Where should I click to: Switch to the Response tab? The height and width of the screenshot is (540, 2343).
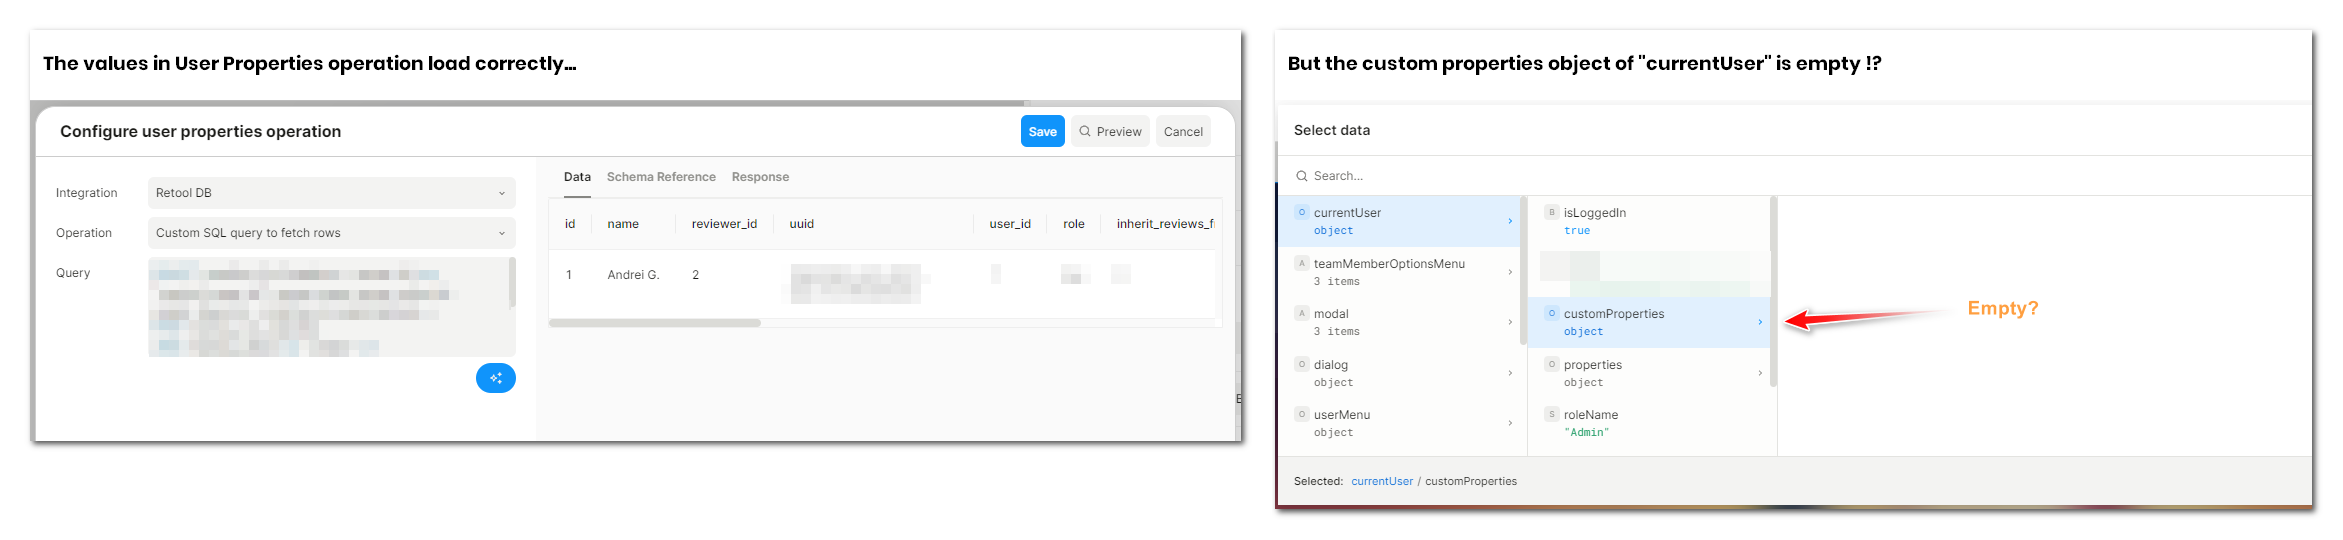(x=760, y=177)
